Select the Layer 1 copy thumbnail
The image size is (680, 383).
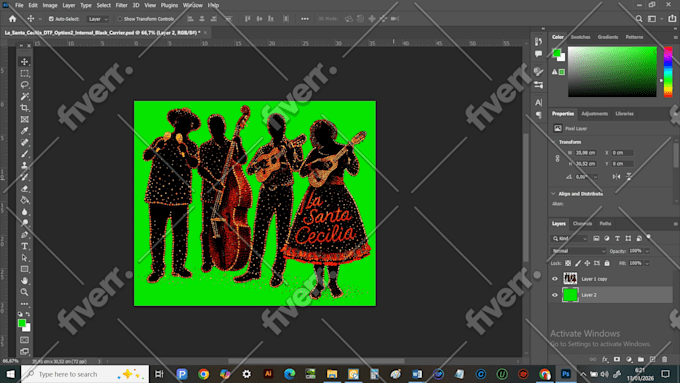(x=570, y=278)
